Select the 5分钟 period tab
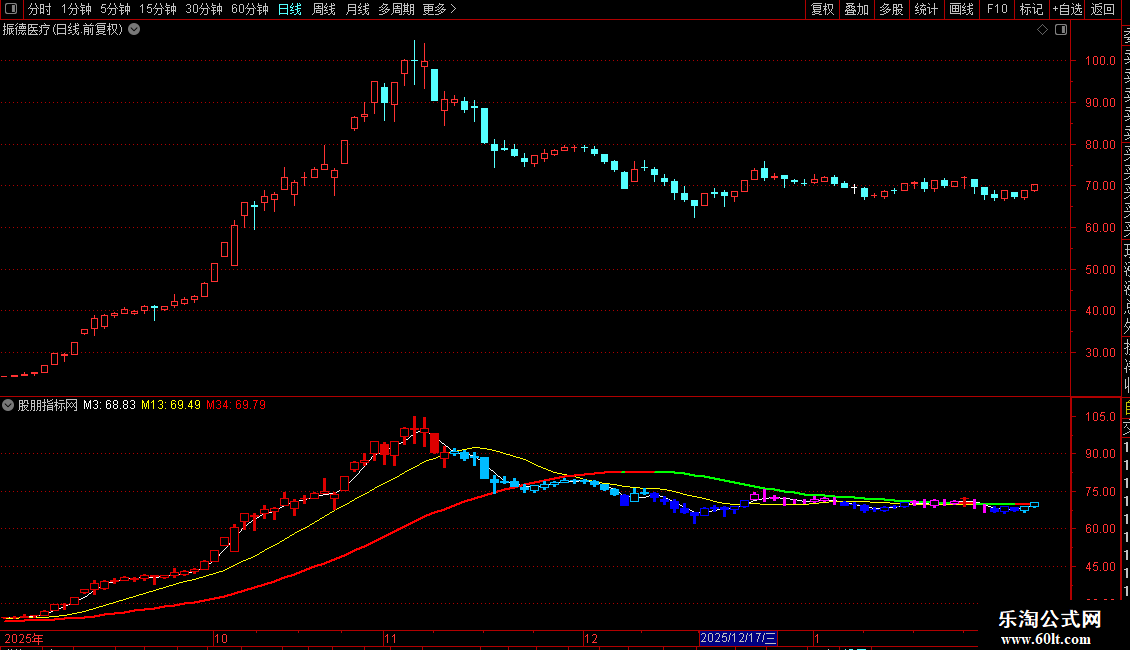Screen dimensions: 1130x650 click(x=115, y=9)
